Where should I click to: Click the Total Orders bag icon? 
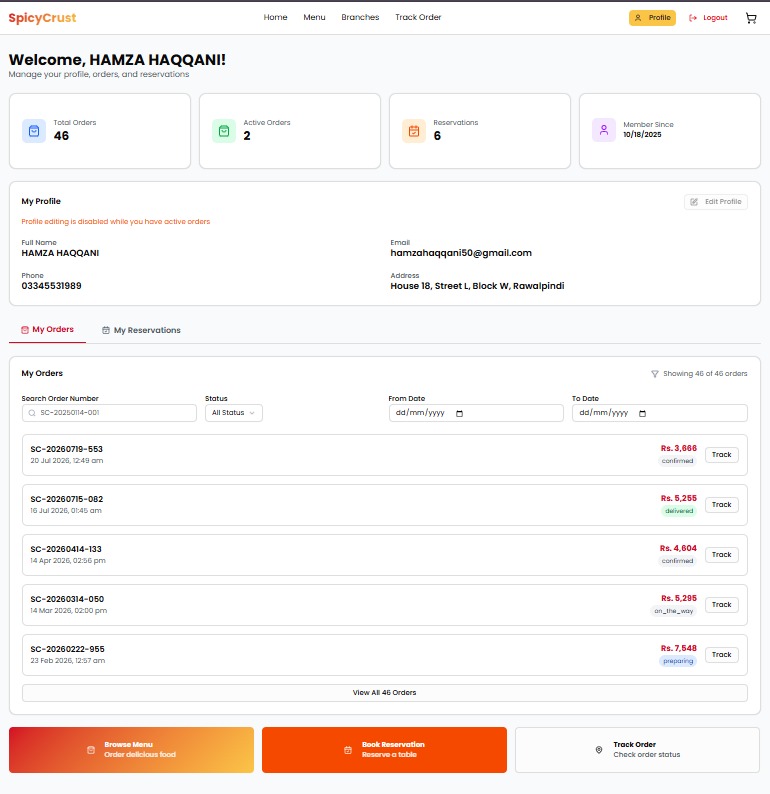tap(34, 131)
